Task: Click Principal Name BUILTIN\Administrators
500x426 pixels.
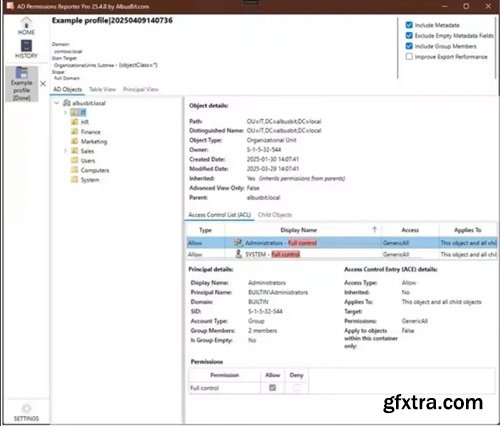Action: 278,292
